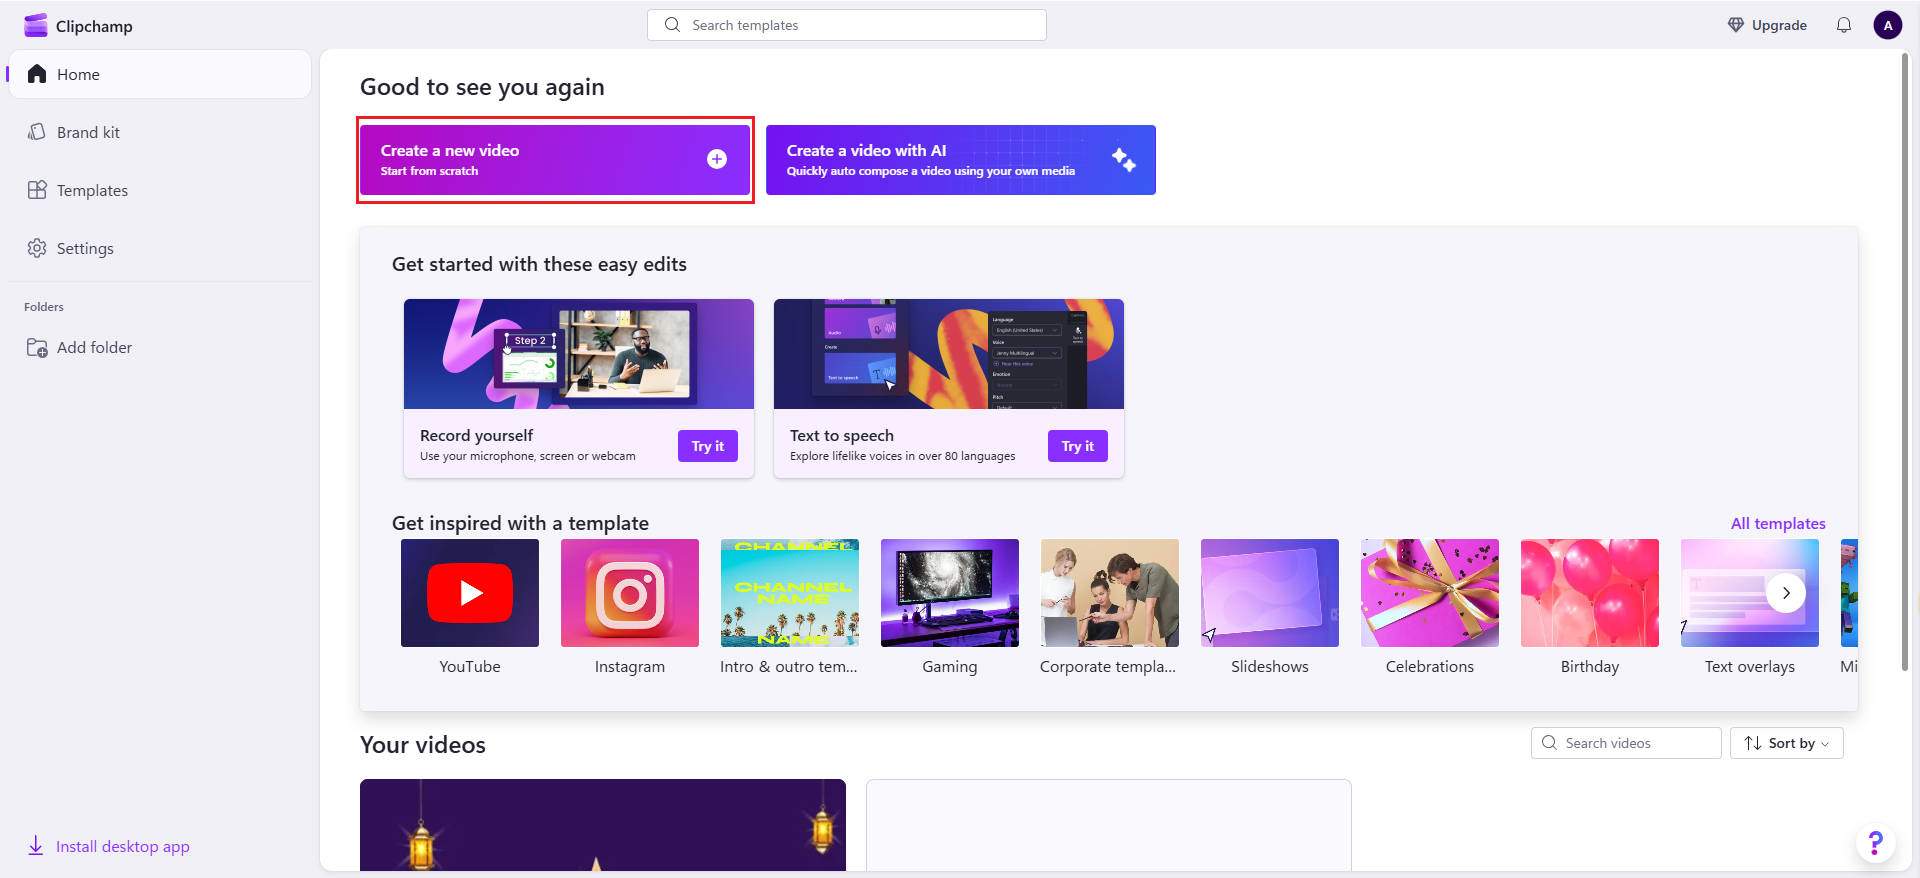
Task: Open the YouTube template thumbnail
Action: click(470, 593)
